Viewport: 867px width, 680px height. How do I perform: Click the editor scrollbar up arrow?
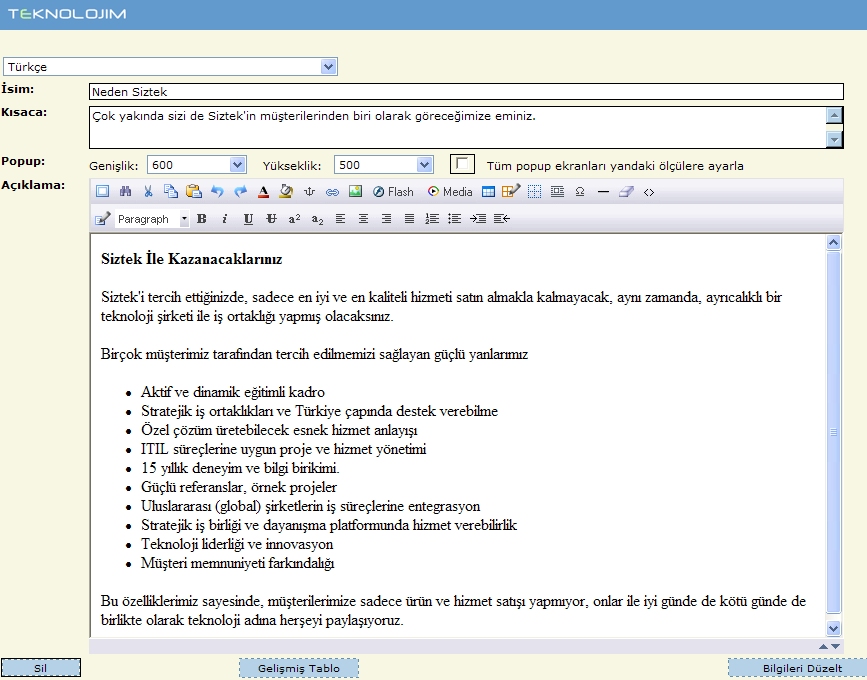pos(833,242)
